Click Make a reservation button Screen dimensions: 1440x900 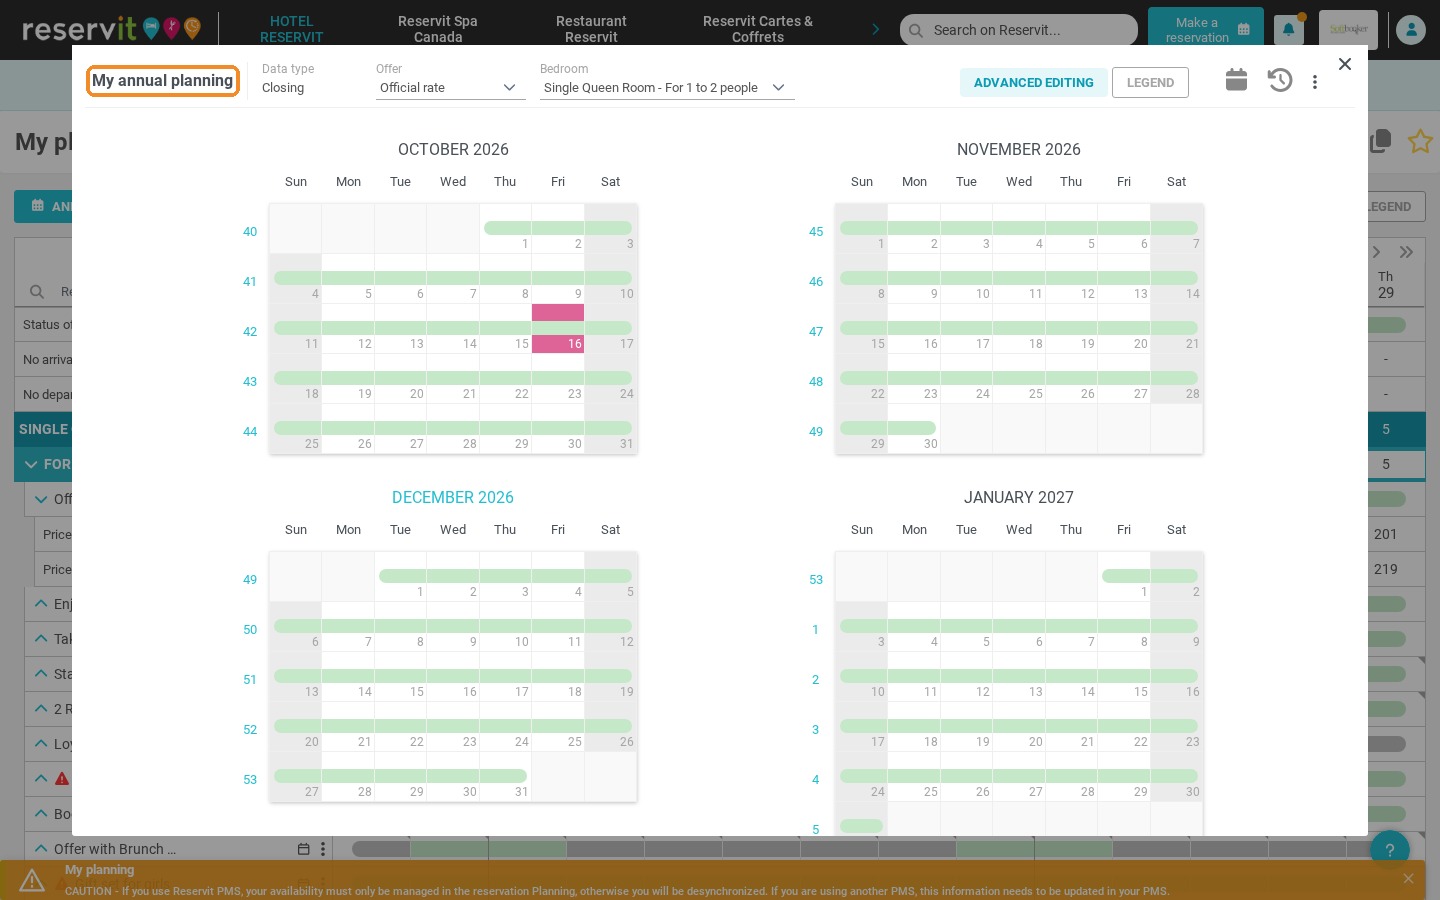point(1206,30)
